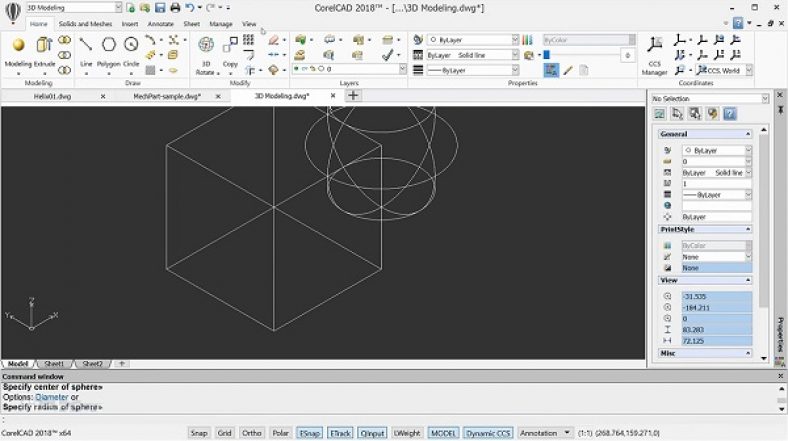788x441 pixels.
Task: Toggle Polar tracking
Action: tap(280, 433)
